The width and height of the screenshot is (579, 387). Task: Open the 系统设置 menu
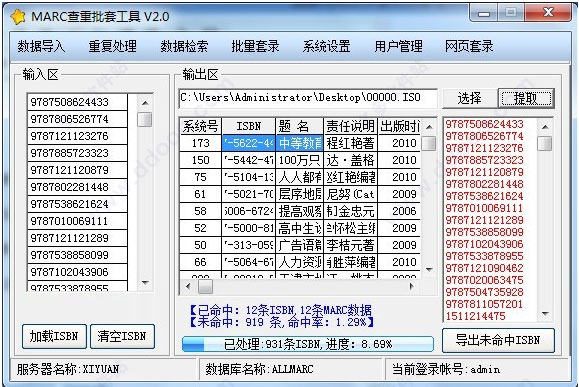[x=326, y=46]
